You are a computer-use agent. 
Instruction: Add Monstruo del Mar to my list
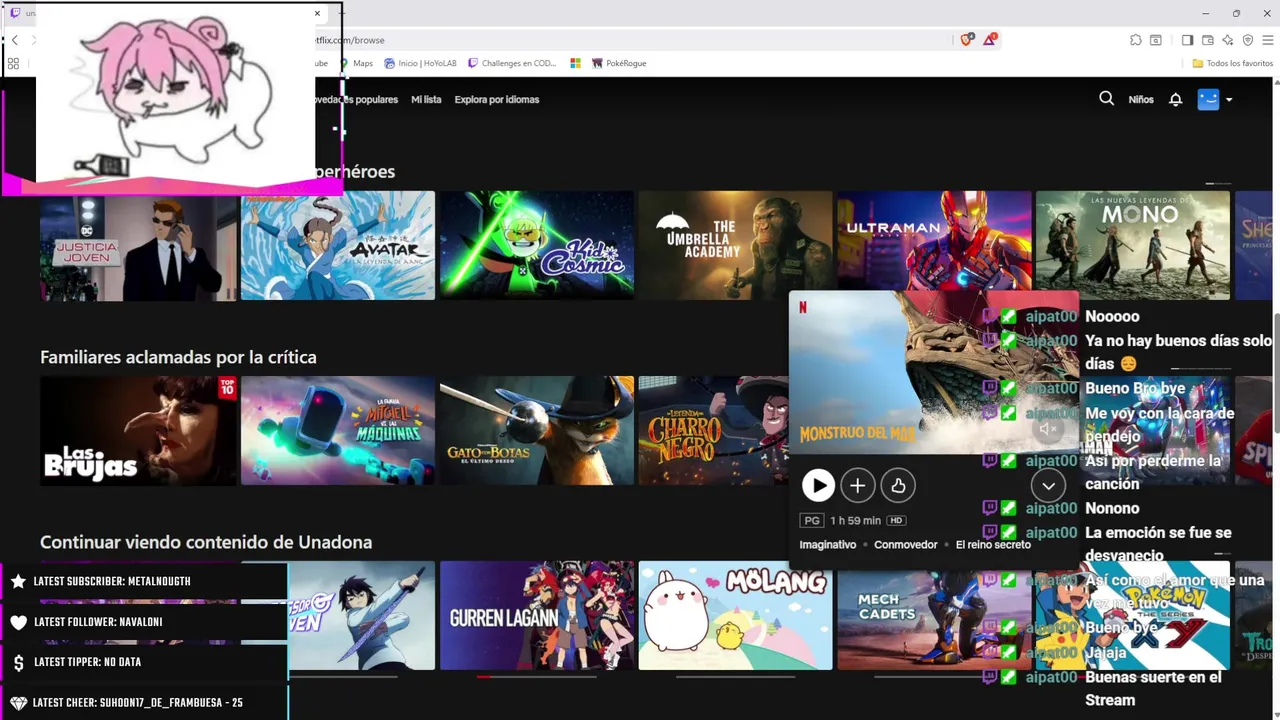857,485
